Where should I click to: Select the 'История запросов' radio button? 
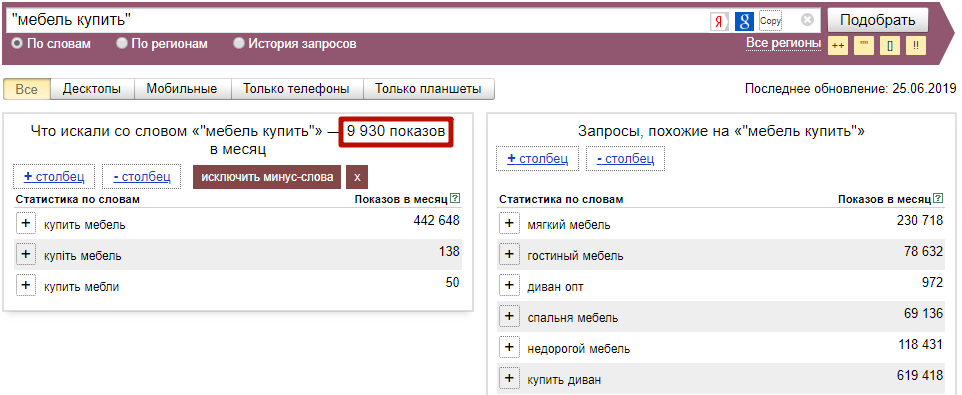(x=239, y=44)
